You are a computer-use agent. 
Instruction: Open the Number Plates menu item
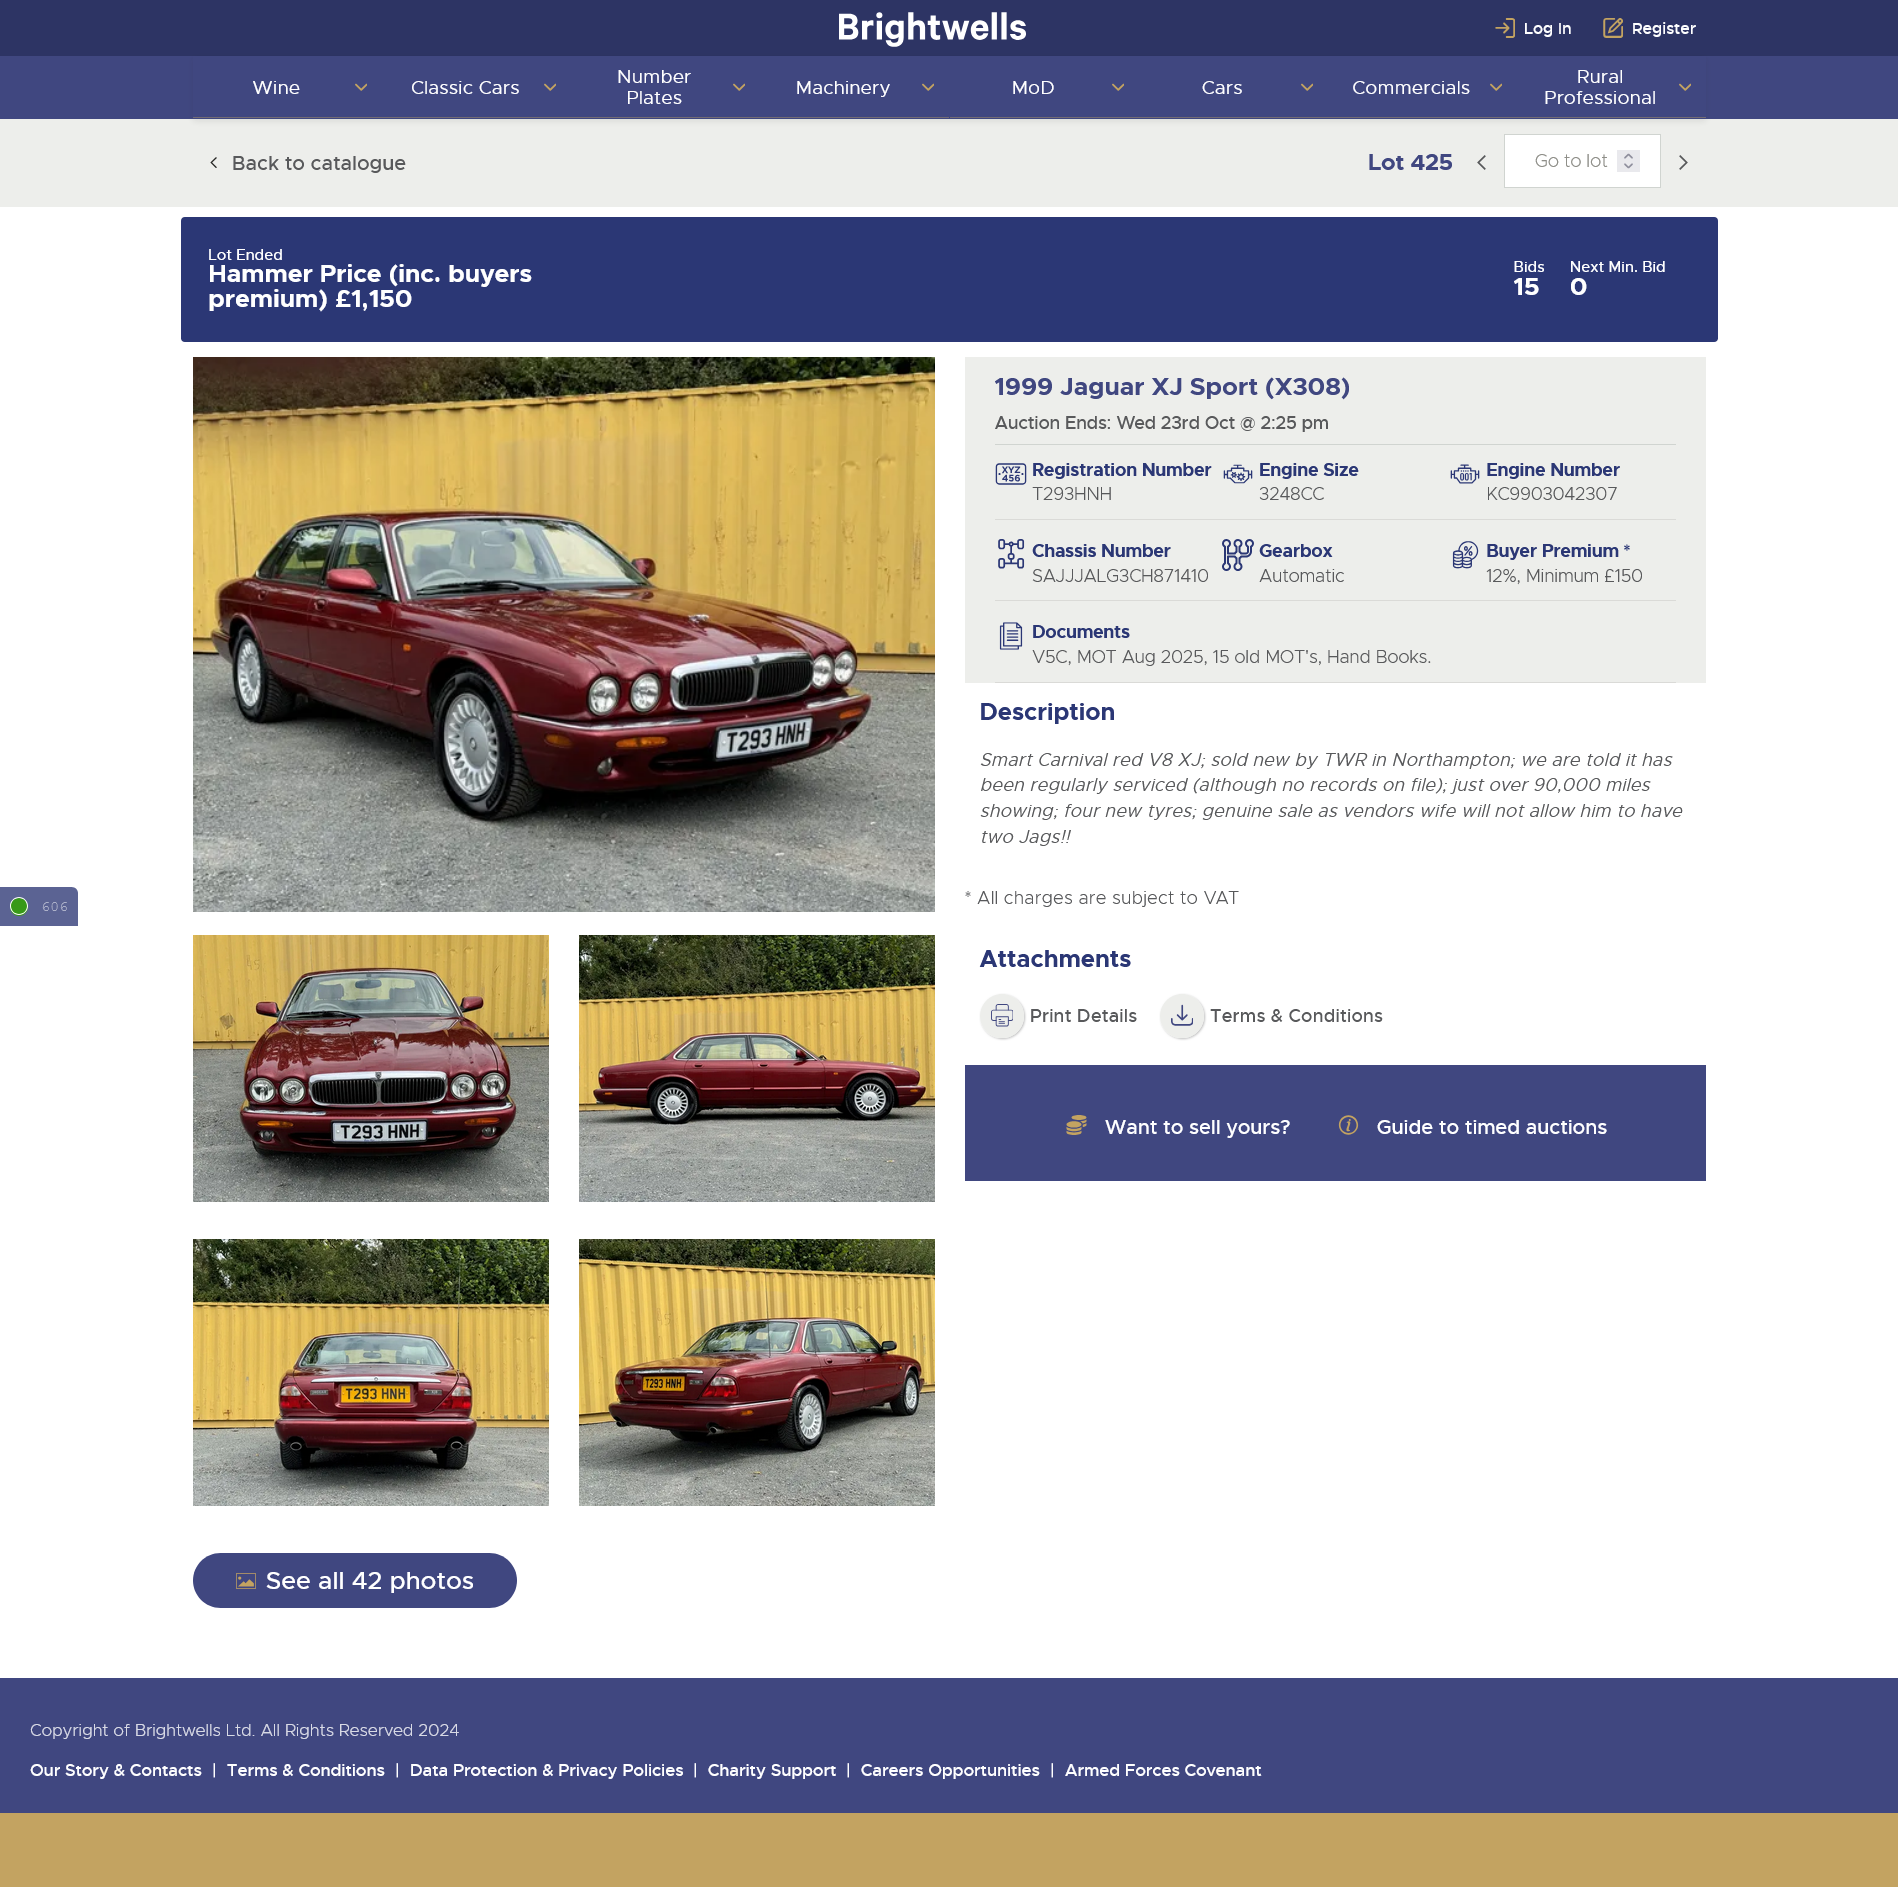click(x=654, y=87)
